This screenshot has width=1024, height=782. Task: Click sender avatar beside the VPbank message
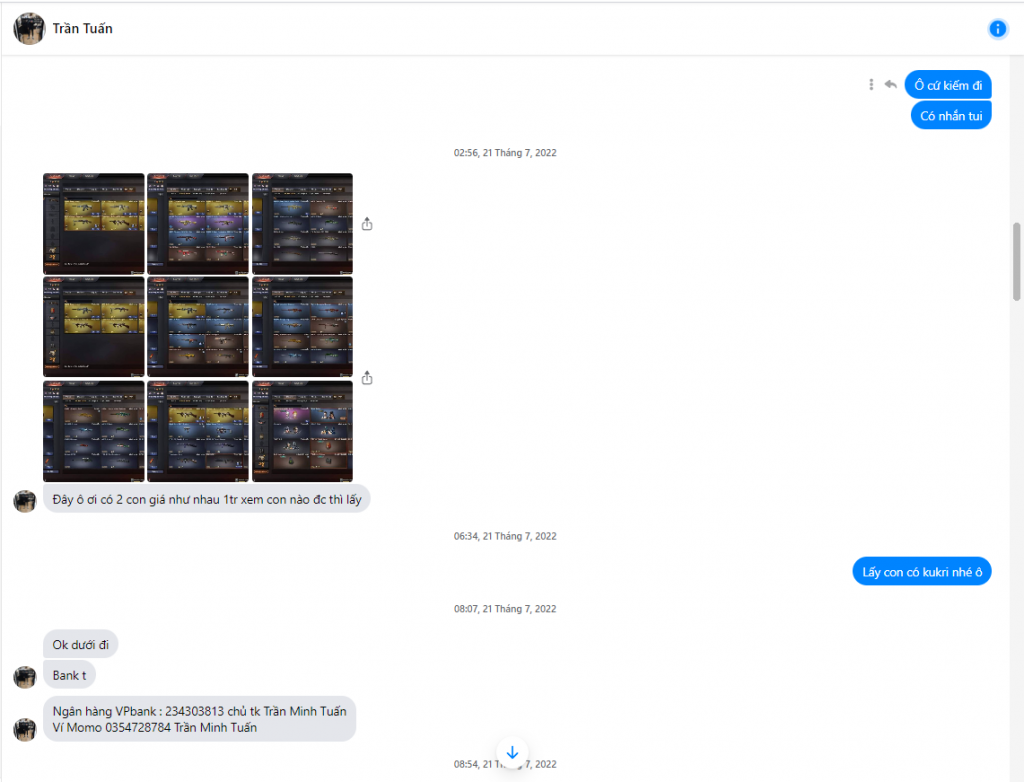(25, 729)
